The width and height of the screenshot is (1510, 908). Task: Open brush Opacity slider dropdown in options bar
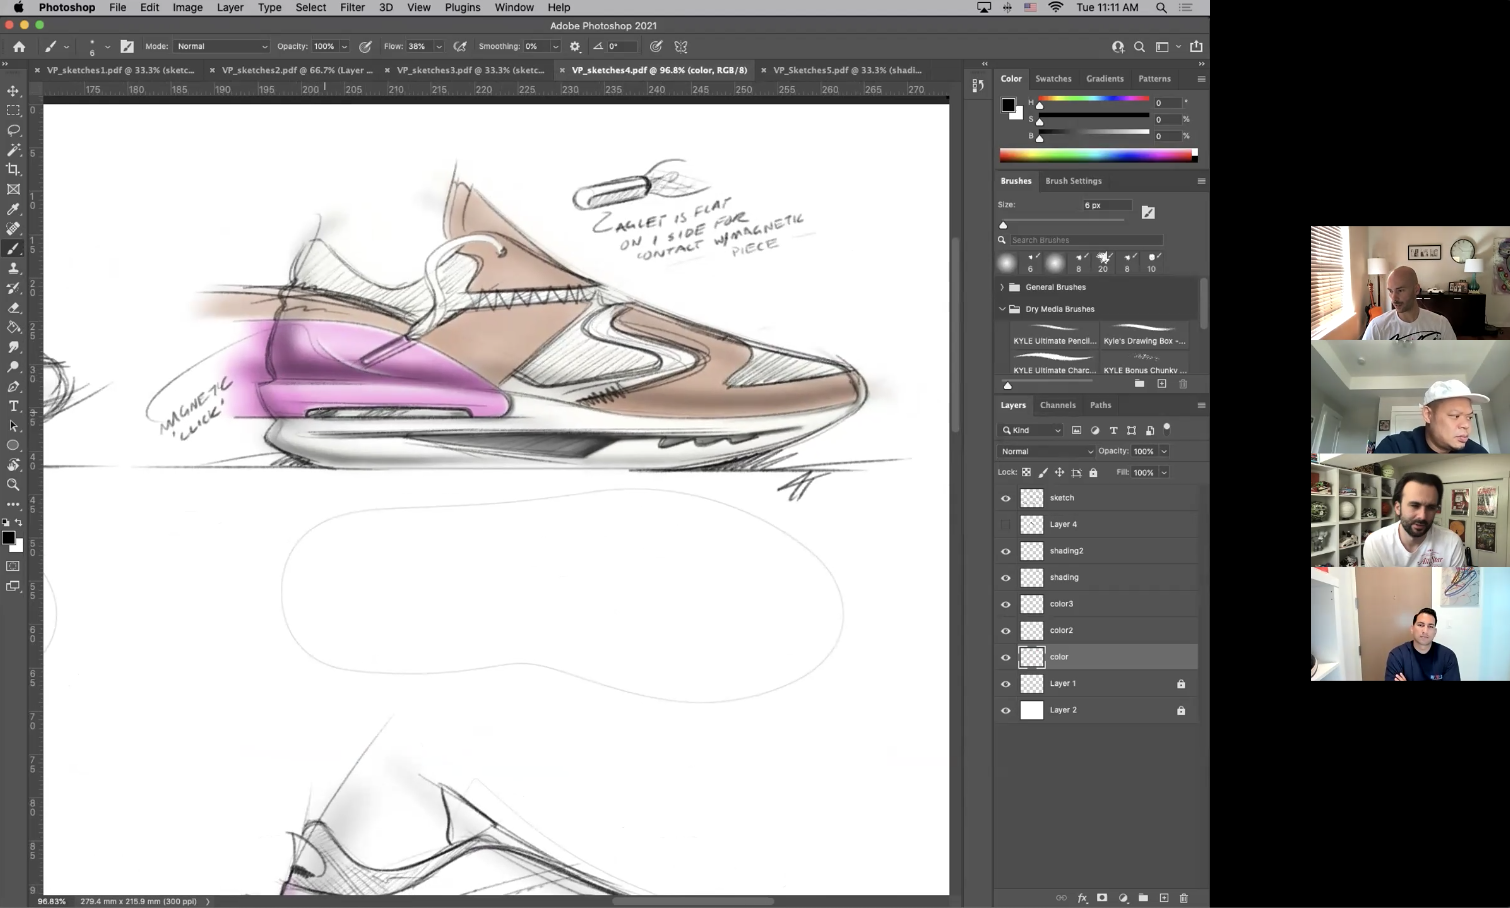click(x=345, y=46)
